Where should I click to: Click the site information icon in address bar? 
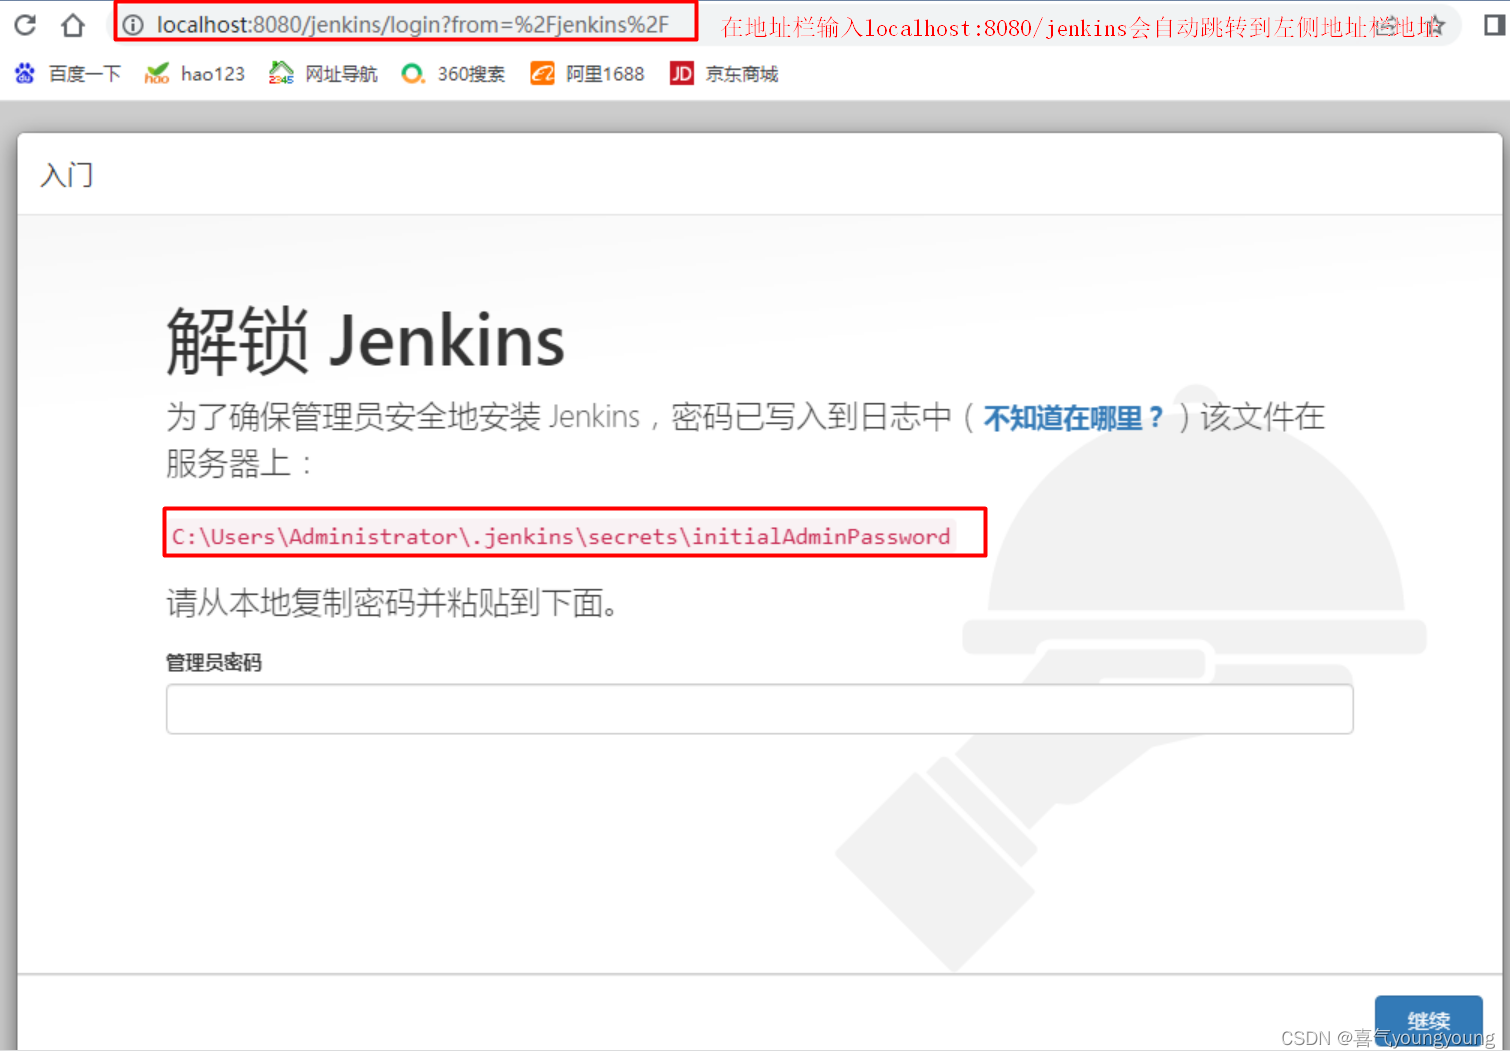coord(133,24)
